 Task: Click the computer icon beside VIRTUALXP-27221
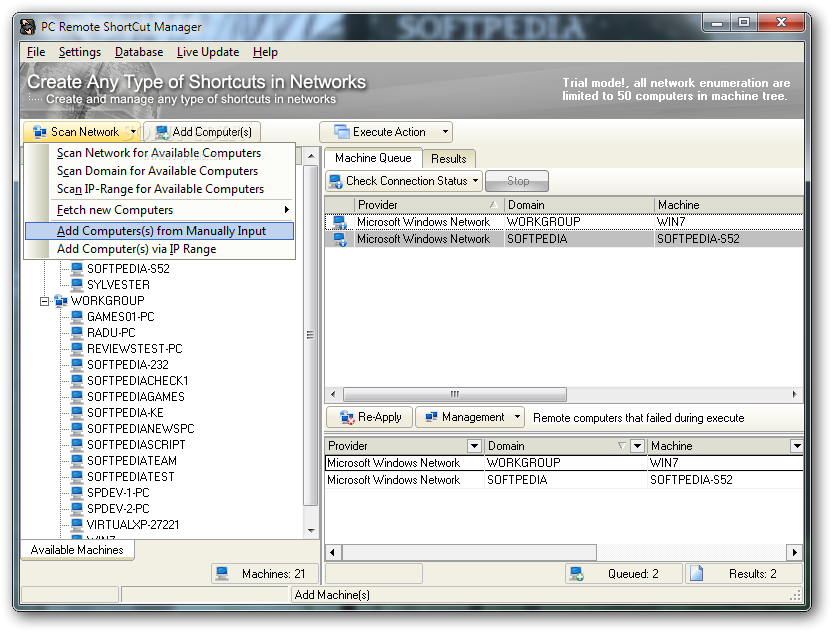click(77, 524)
